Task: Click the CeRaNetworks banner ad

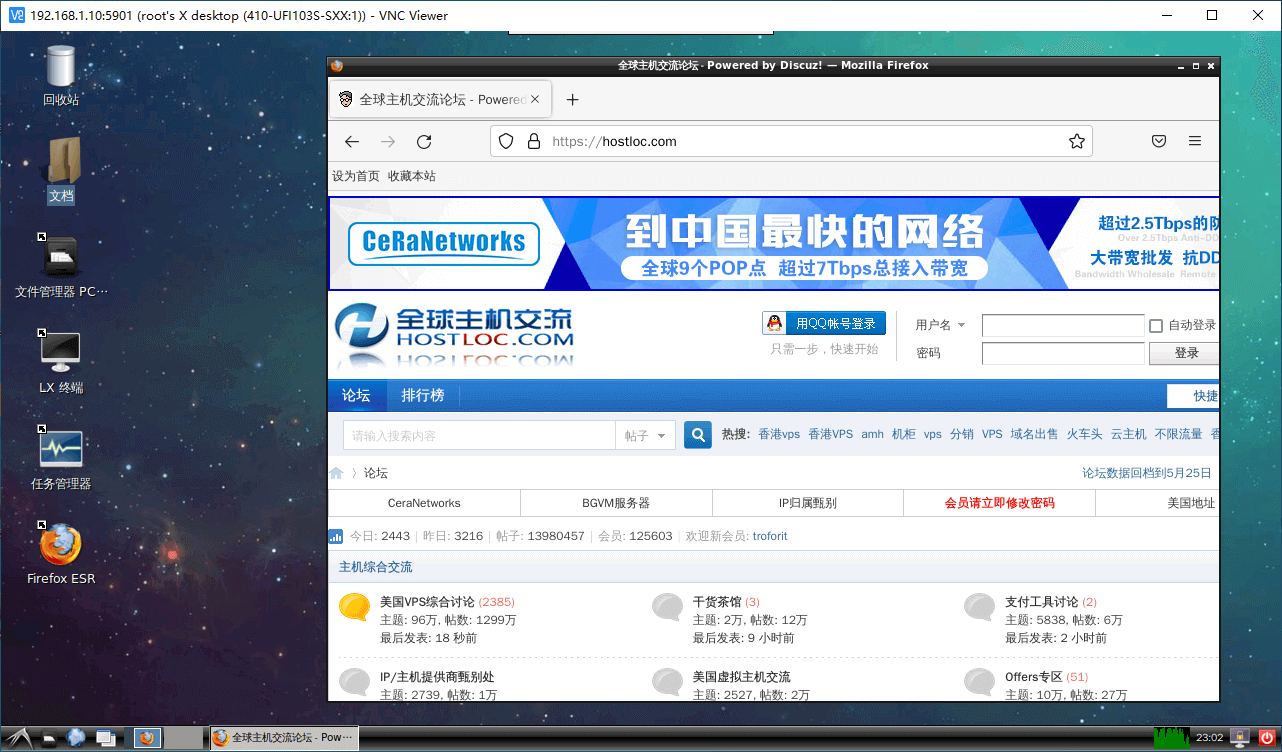Action: click(774, 243)
